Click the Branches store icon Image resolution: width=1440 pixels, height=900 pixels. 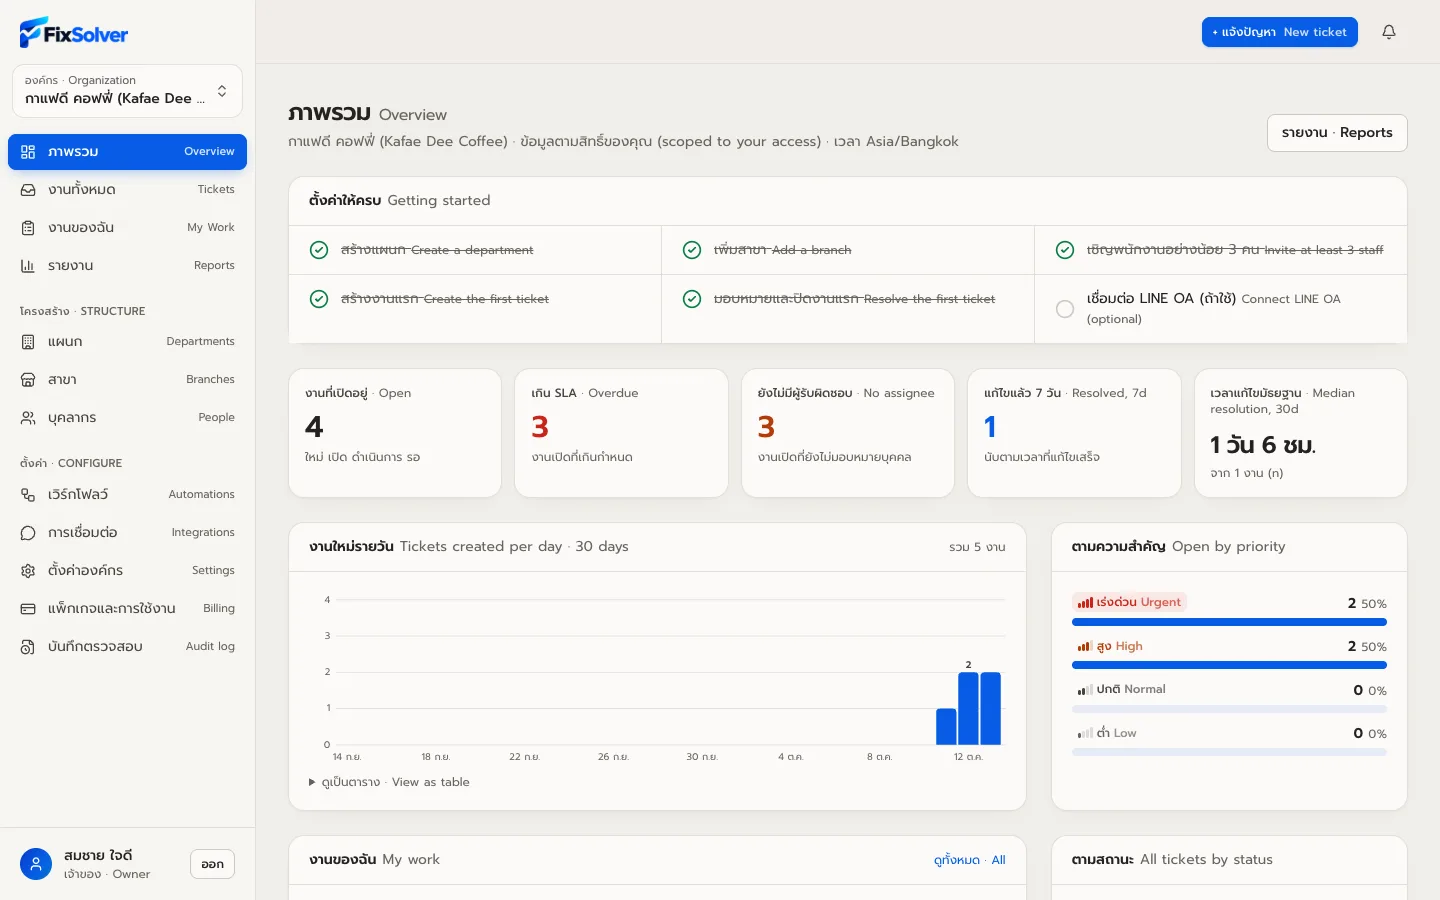point(28,380)
